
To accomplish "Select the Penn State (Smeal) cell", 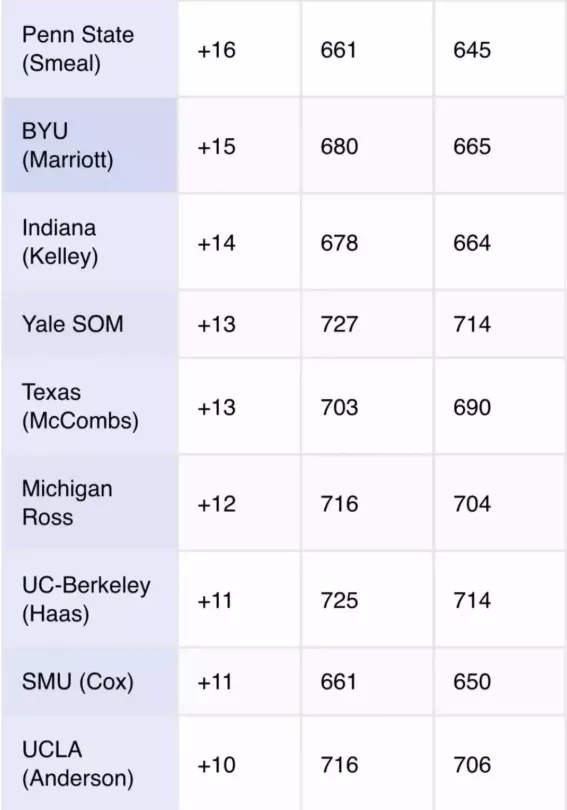I will pos(90,49).
